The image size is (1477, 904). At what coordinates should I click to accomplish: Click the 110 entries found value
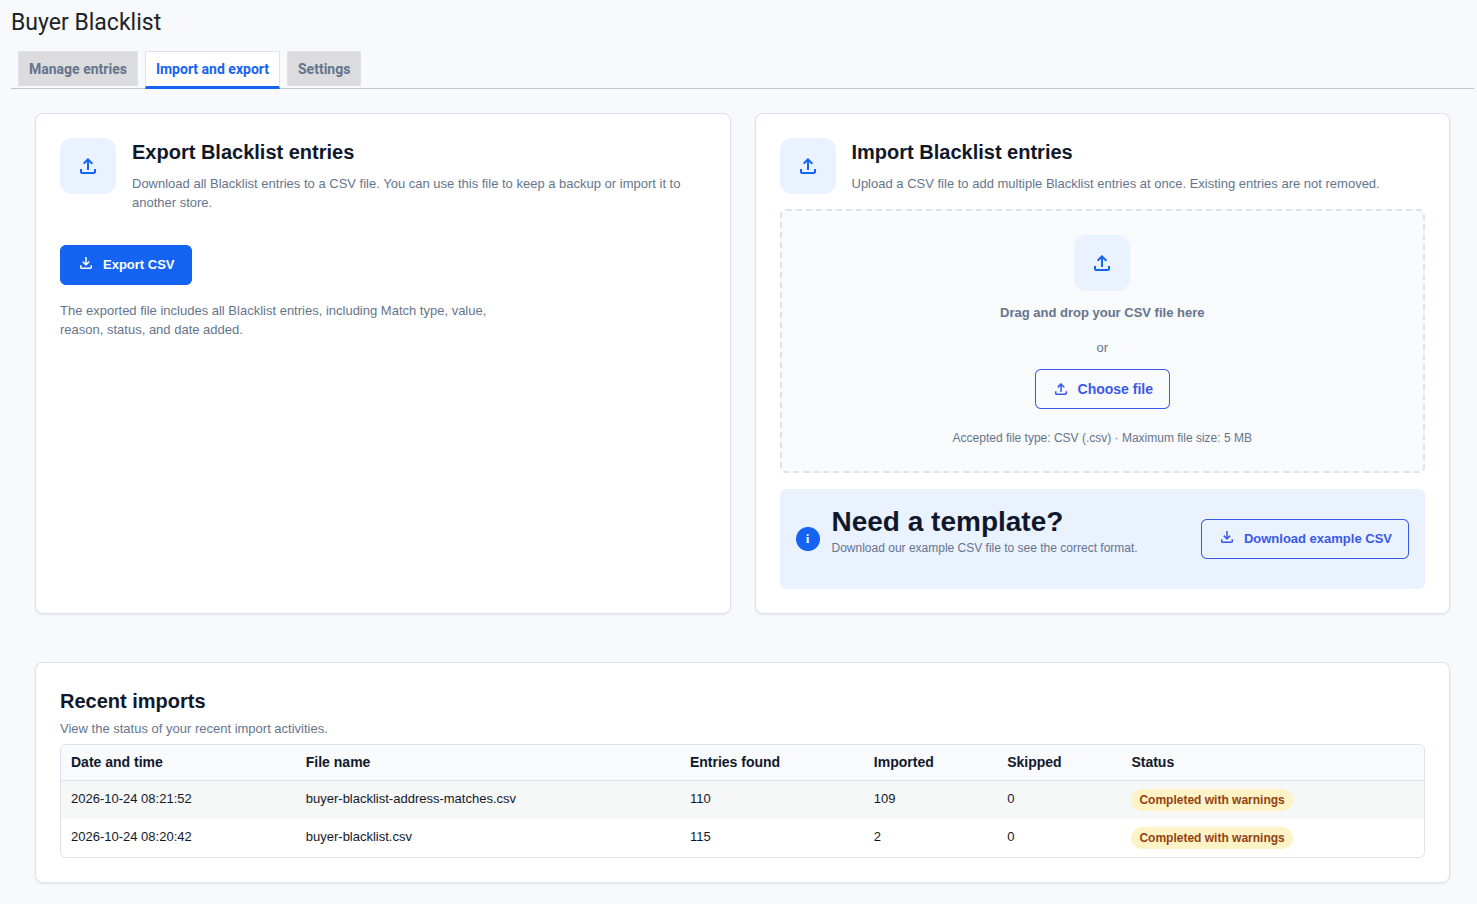tap(700, 799)
